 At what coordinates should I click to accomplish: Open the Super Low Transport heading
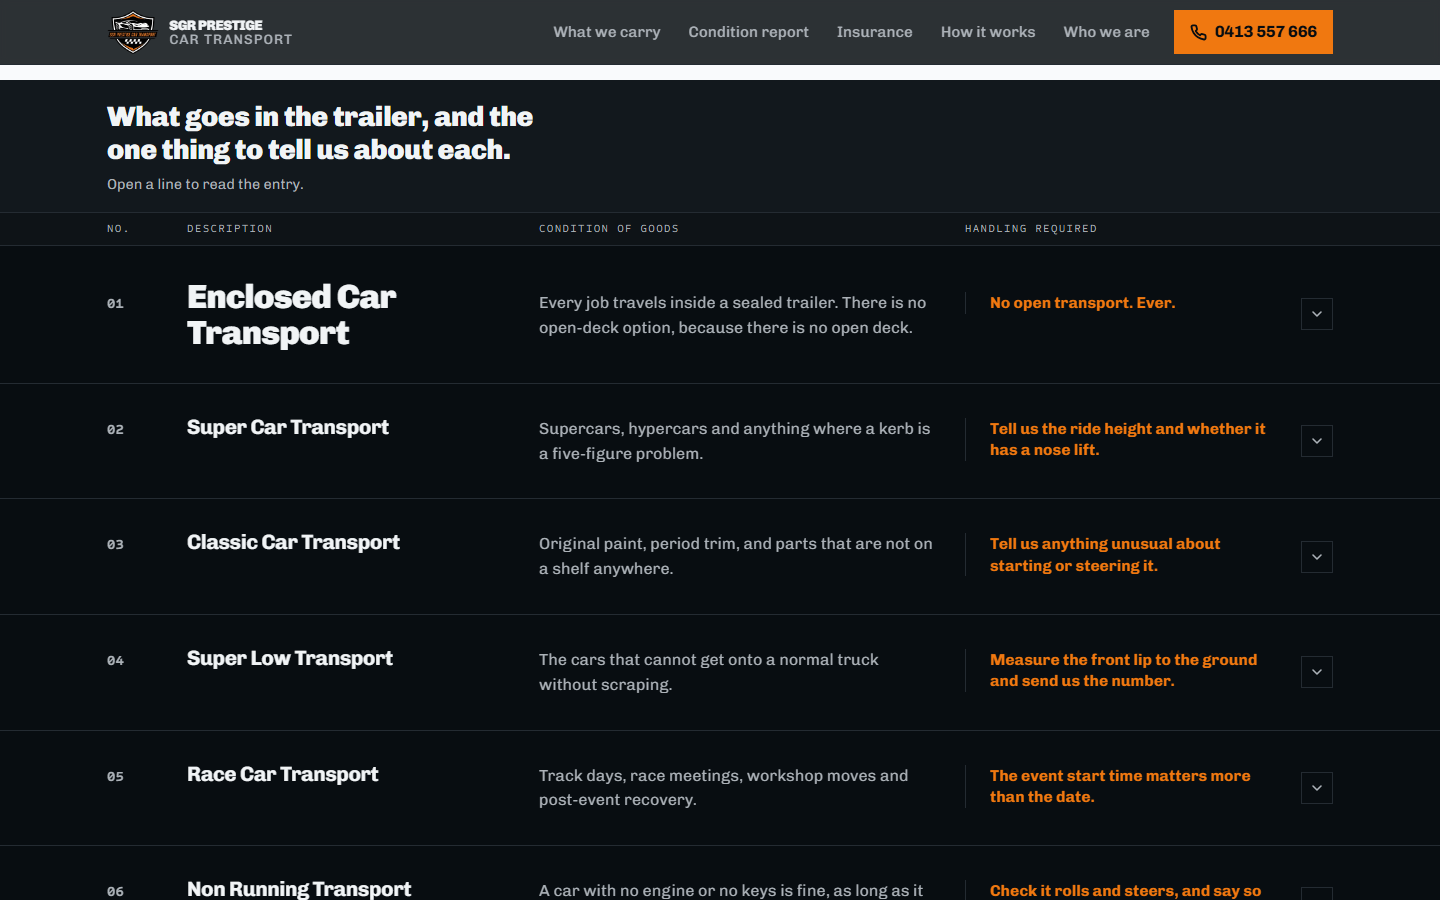click(x=290, y=659)
